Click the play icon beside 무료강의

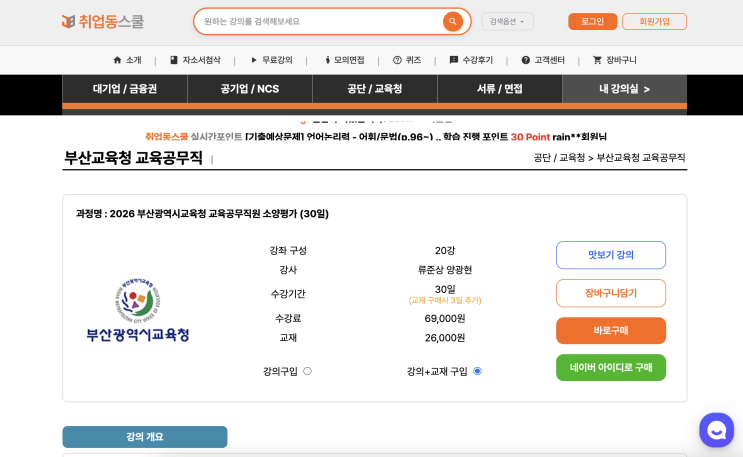pos(254,60)
